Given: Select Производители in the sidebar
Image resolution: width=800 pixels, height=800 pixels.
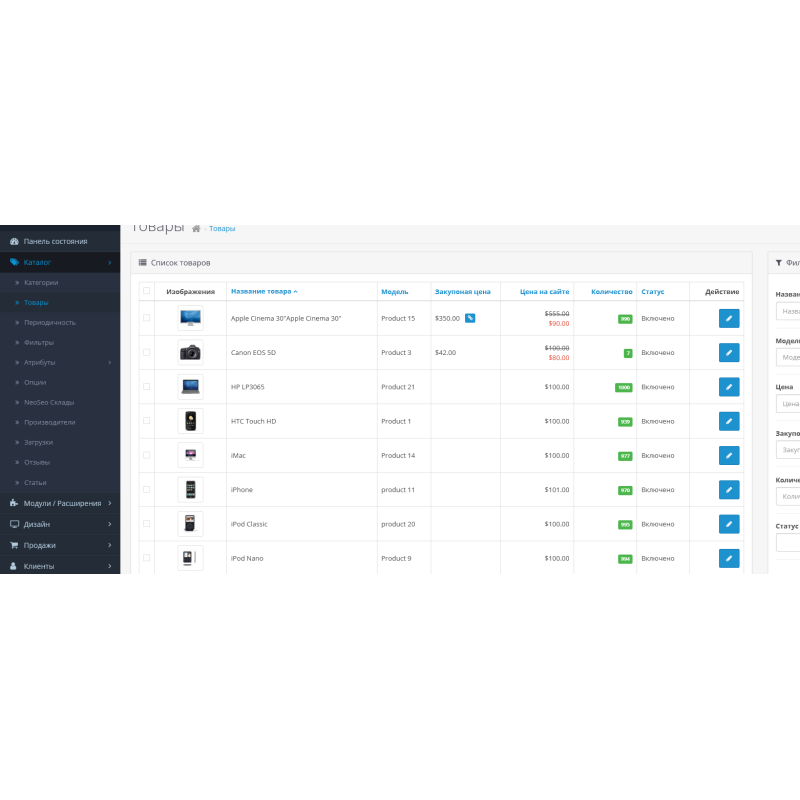Looking at the screenshot, I should point(49,422).
